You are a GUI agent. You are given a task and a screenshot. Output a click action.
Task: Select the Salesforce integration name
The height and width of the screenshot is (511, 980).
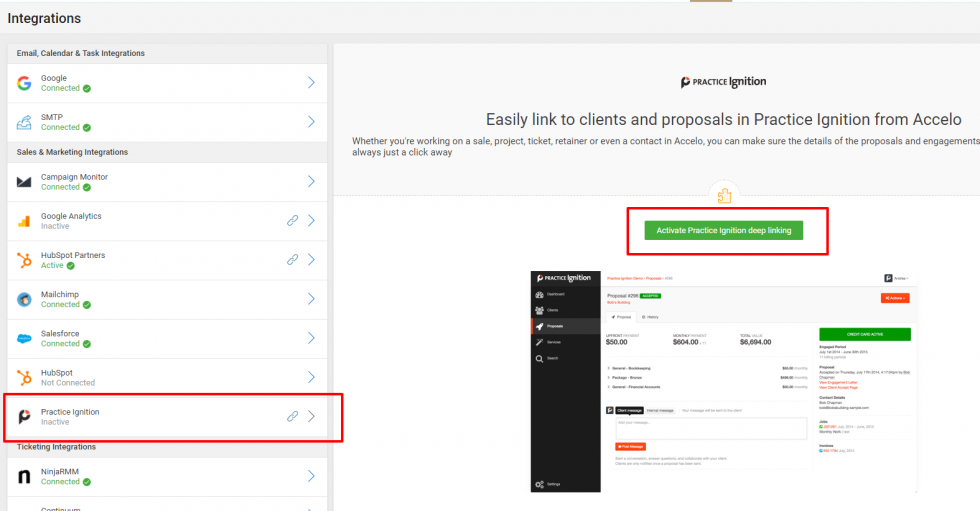60,334
